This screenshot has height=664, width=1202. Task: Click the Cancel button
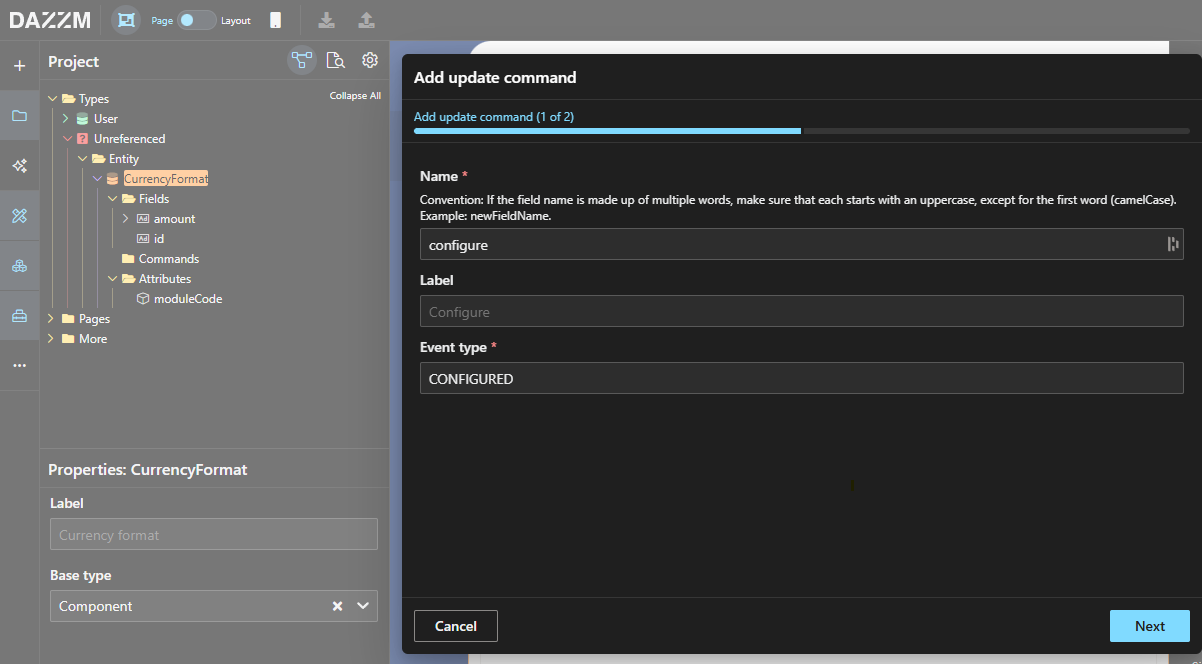point(455,626)
